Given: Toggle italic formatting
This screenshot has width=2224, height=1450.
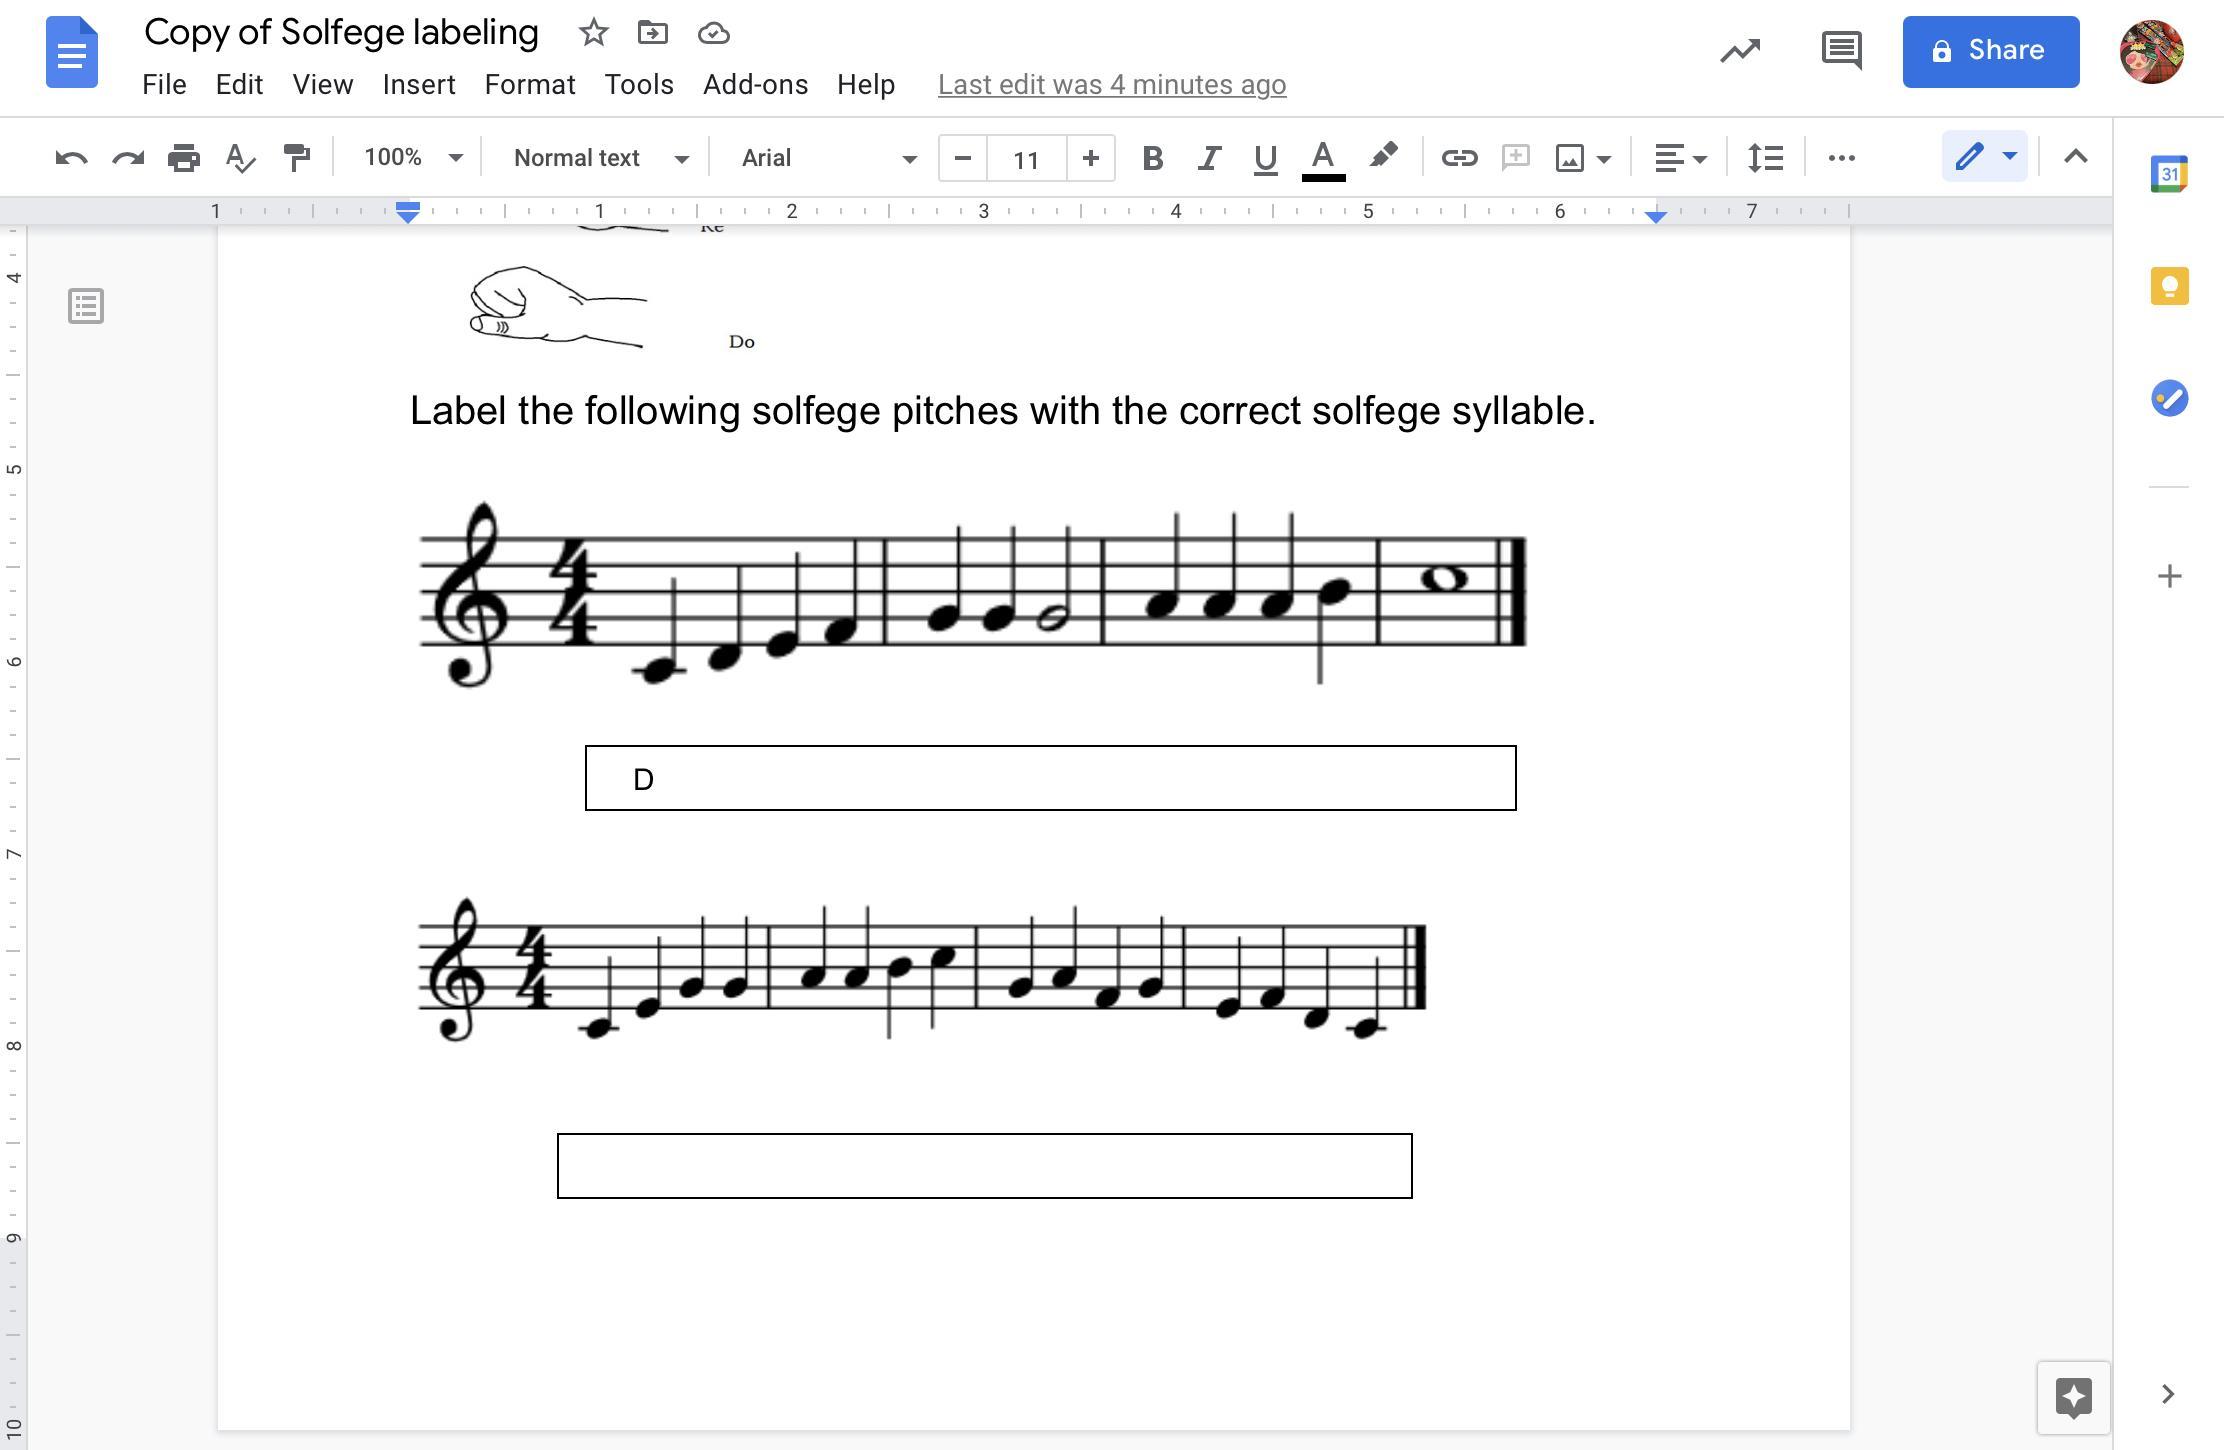Looking at the screenshot, I should tap(1209, 158).
